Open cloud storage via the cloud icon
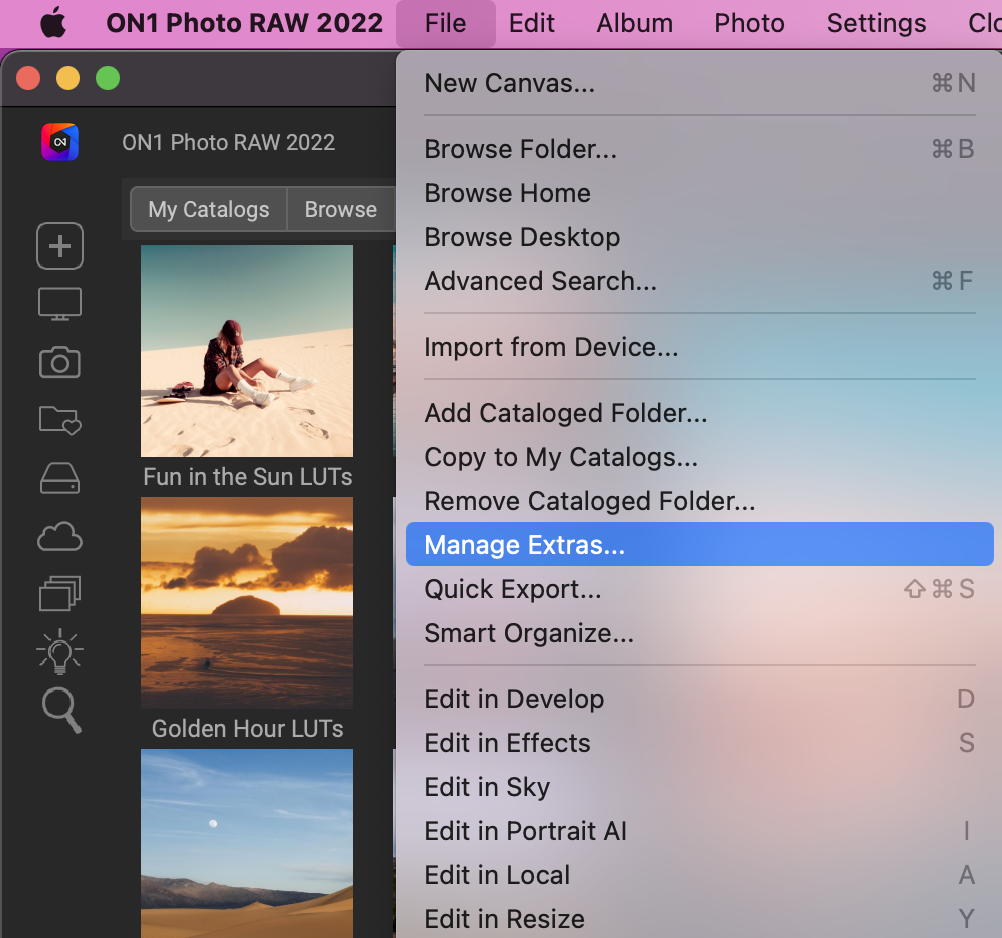Screen dimensions: 1002x938 (x=59, y=536)
